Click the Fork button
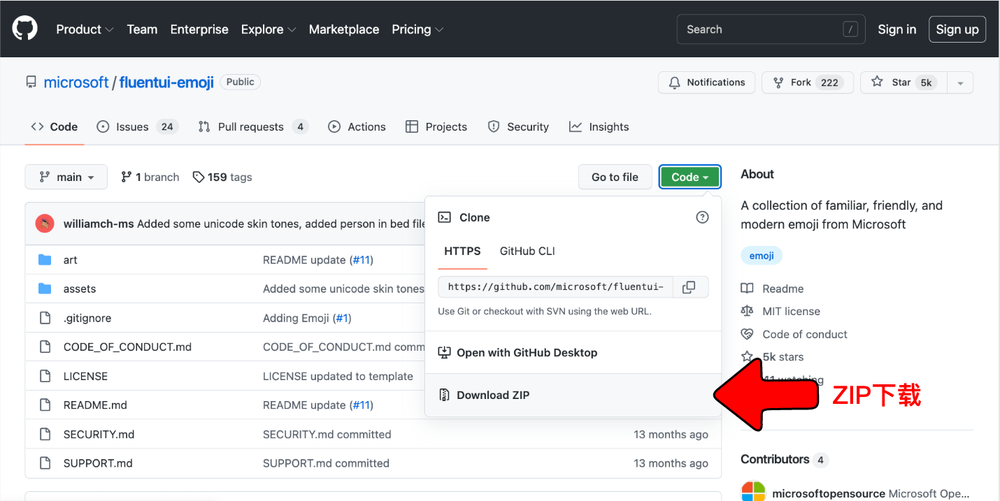 pos(807,83)
